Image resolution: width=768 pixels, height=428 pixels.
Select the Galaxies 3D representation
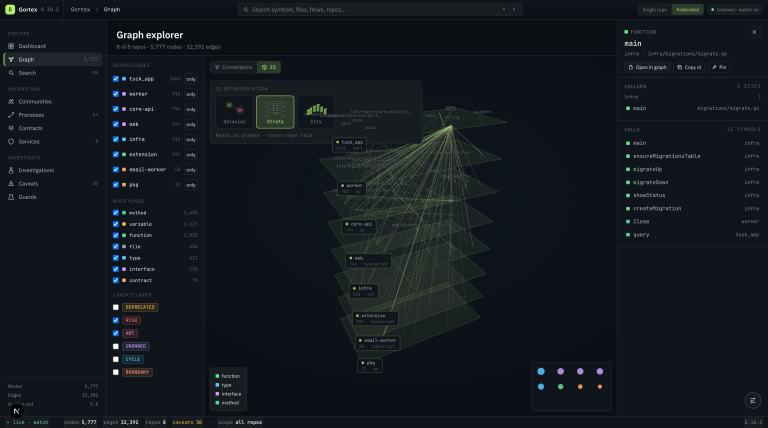(x=235, y=112)
